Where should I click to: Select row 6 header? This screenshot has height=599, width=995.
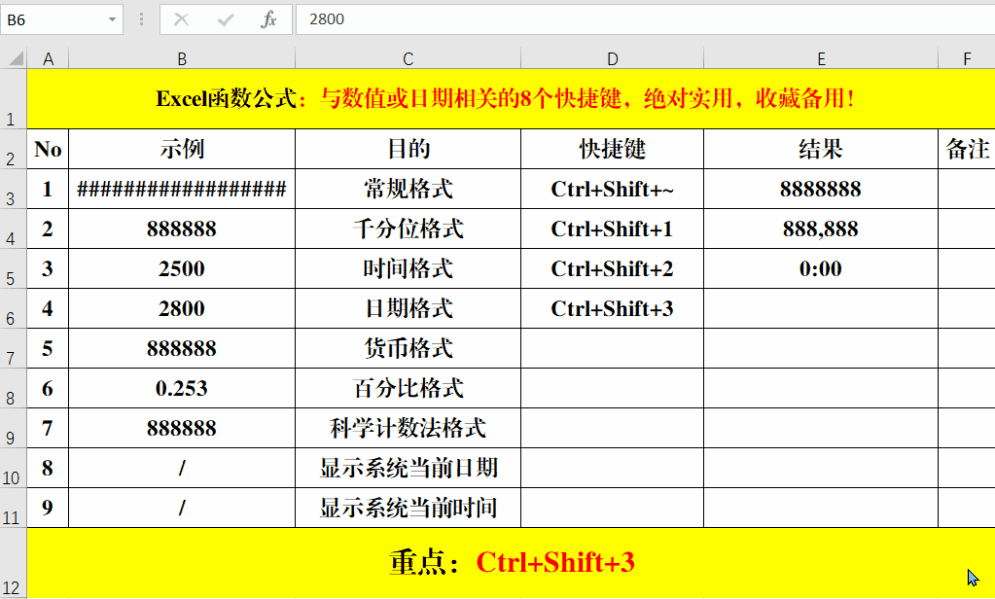point(13,308)
